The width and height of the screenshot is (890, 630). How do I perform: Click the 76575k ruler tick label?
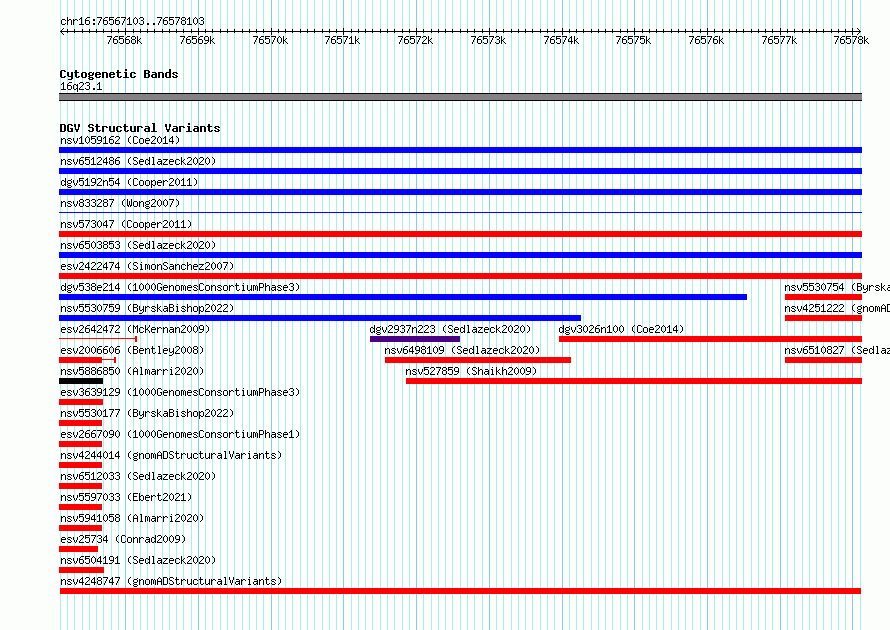pos(633,40)
